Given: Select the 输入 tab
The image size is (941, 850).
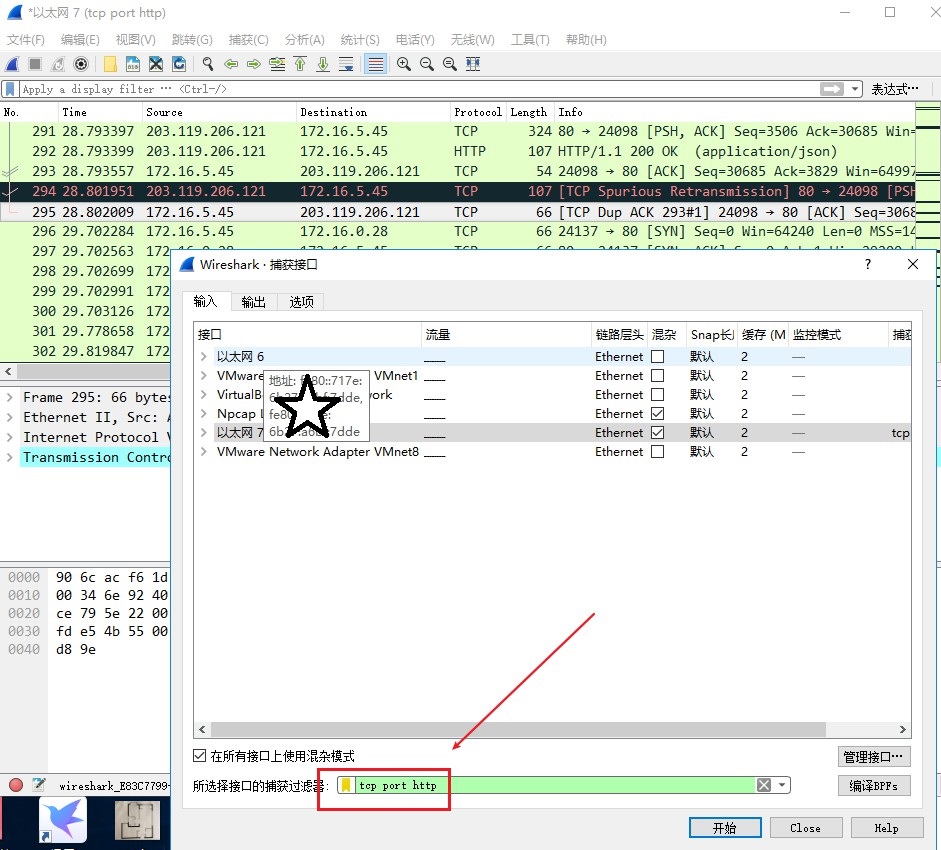Looking at the screenshot, I should point(205,301).
